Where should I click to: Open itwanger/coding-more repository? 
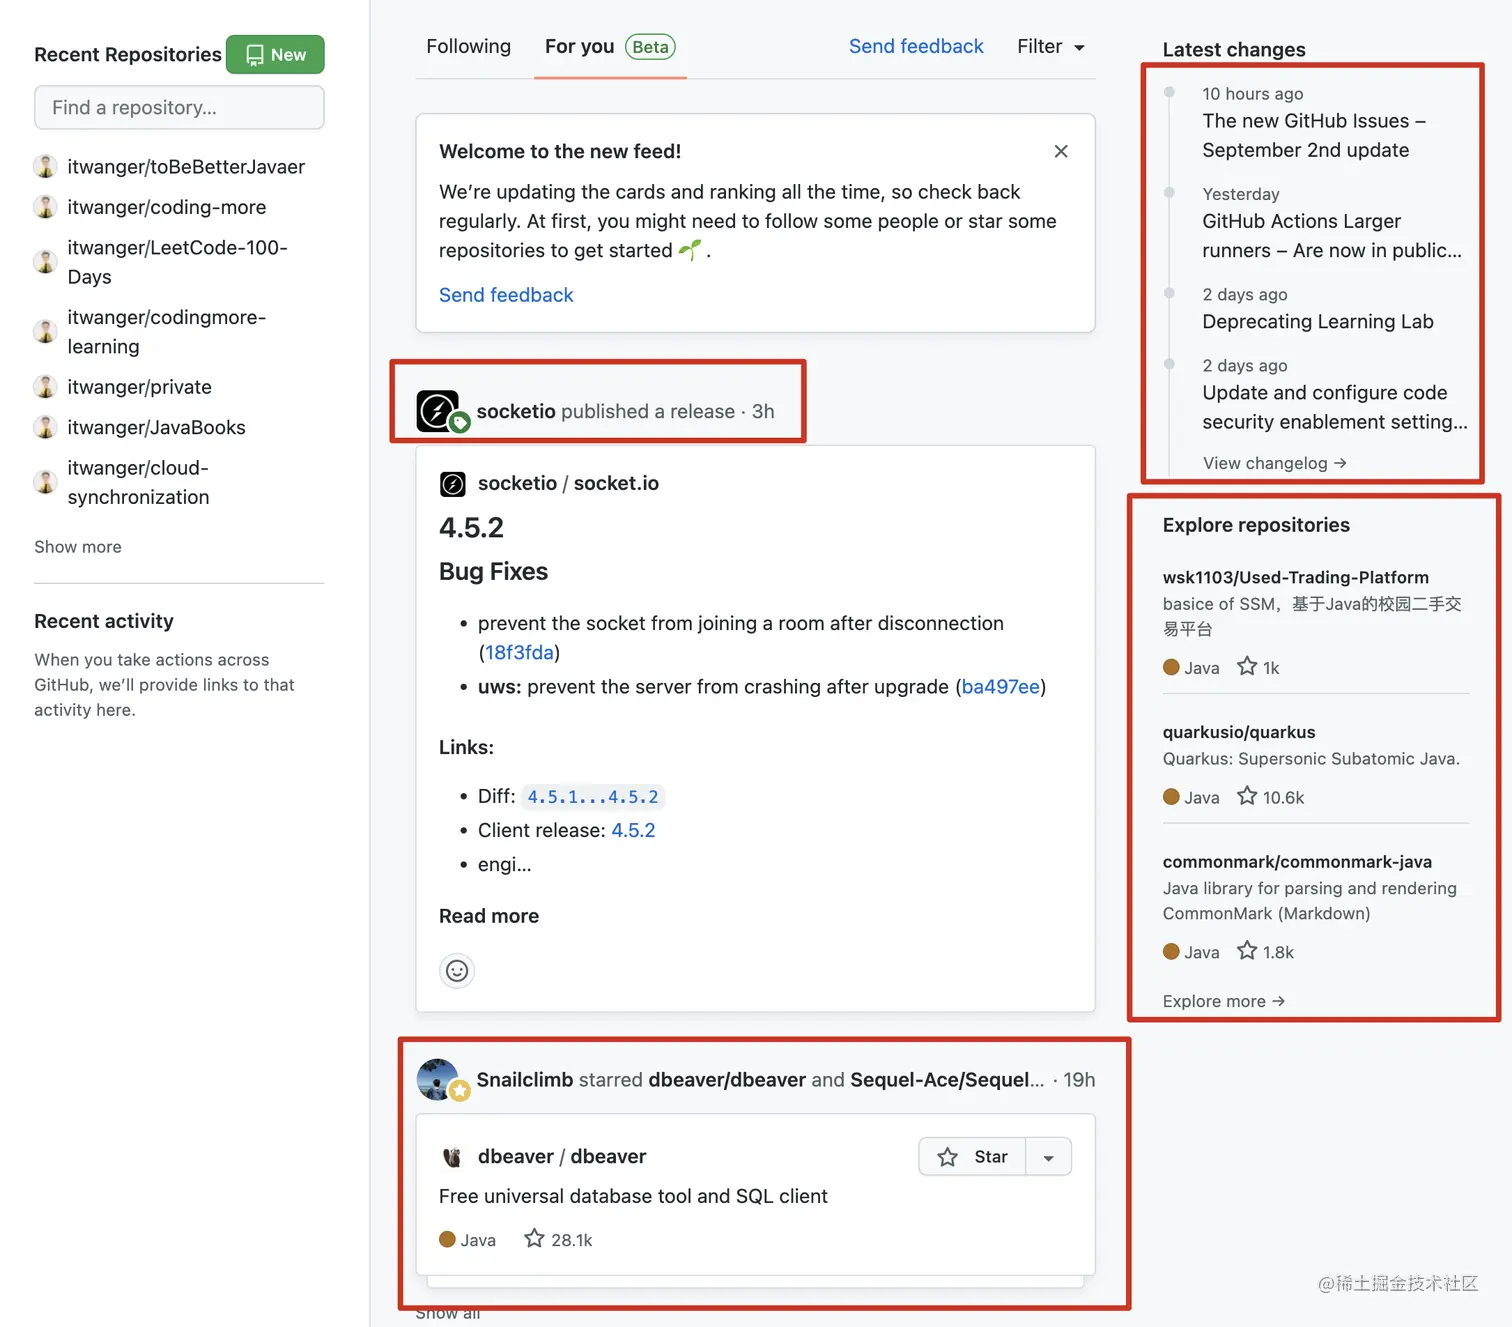coord(167,207)
